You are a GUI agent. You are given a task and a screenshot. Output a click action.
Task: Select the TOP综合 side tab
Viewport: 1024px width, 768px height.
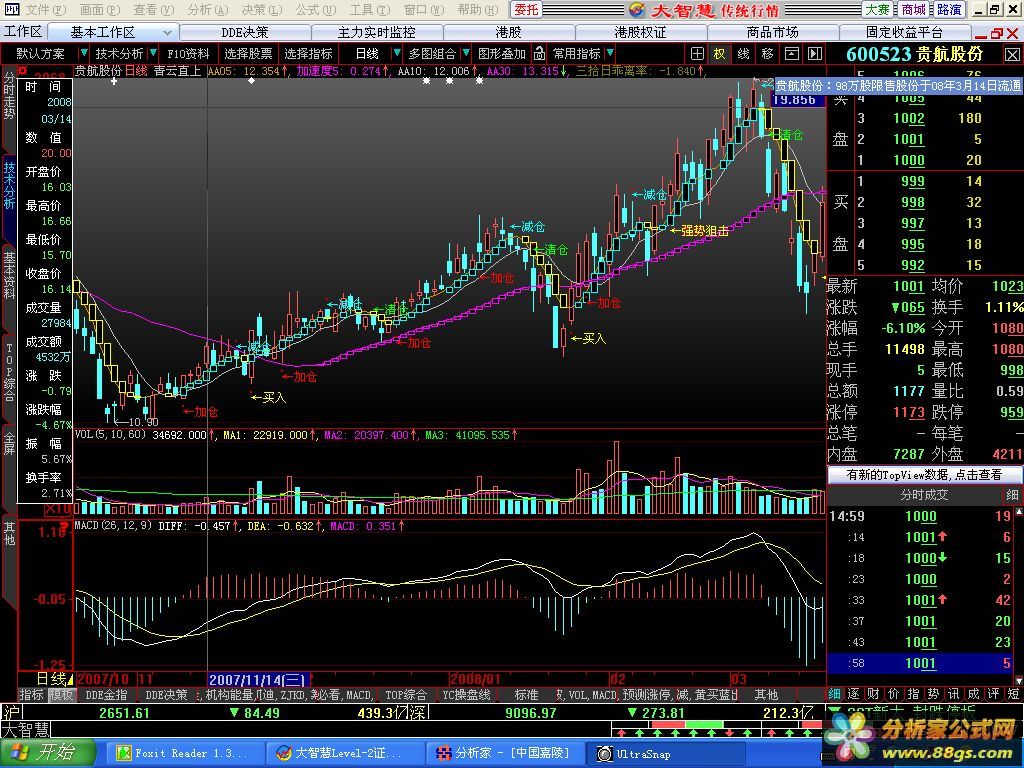pos(8,371)
